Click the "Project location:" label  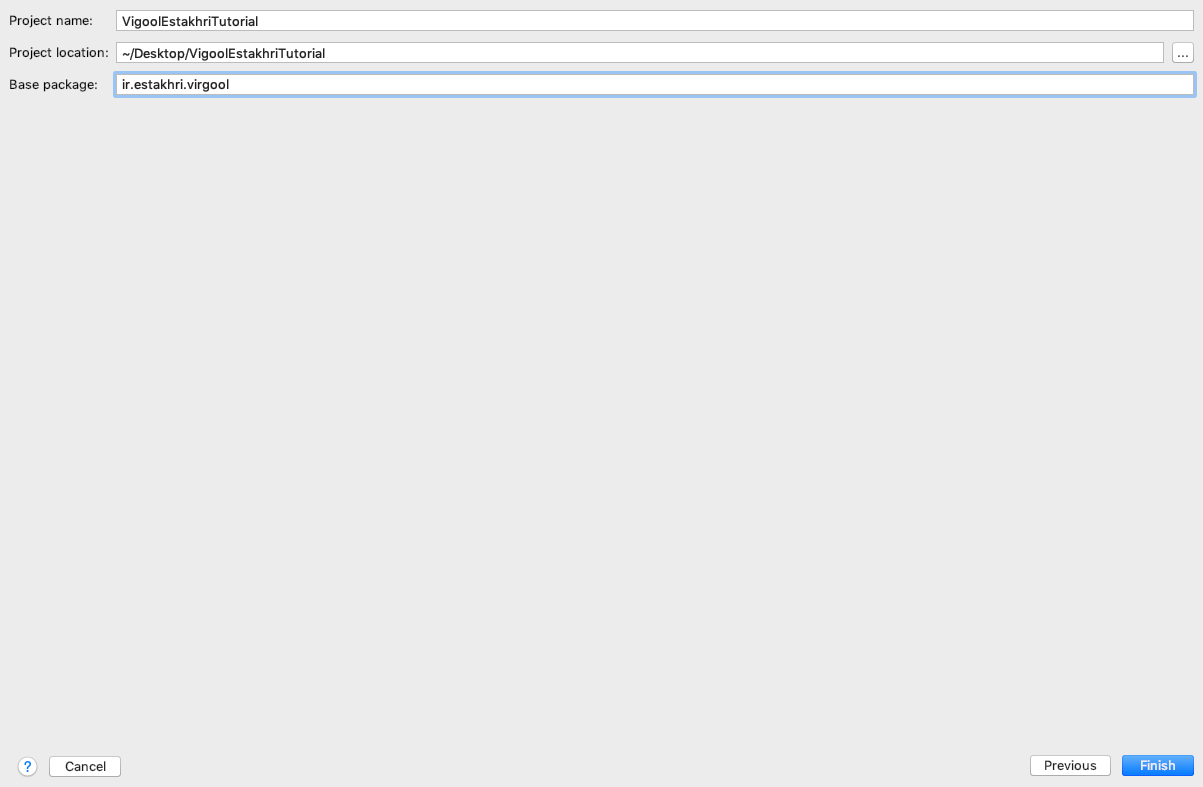[59, 53]
